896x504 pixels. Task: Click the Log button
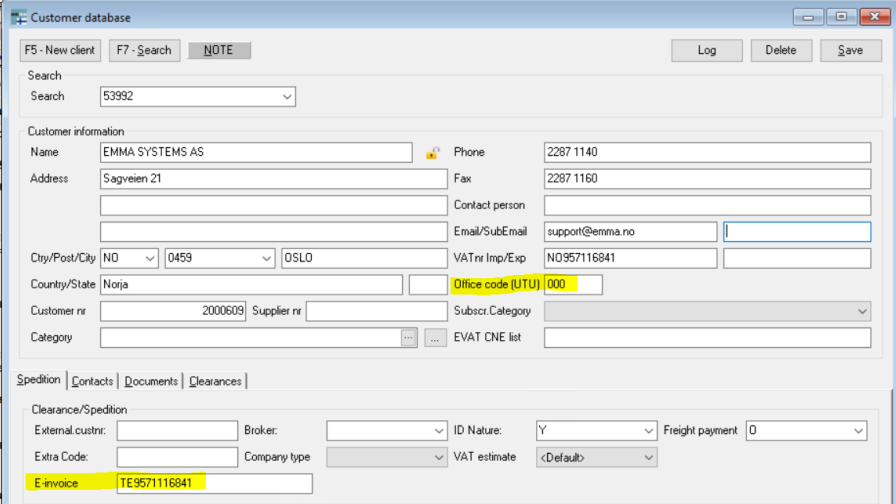(706, 50)
